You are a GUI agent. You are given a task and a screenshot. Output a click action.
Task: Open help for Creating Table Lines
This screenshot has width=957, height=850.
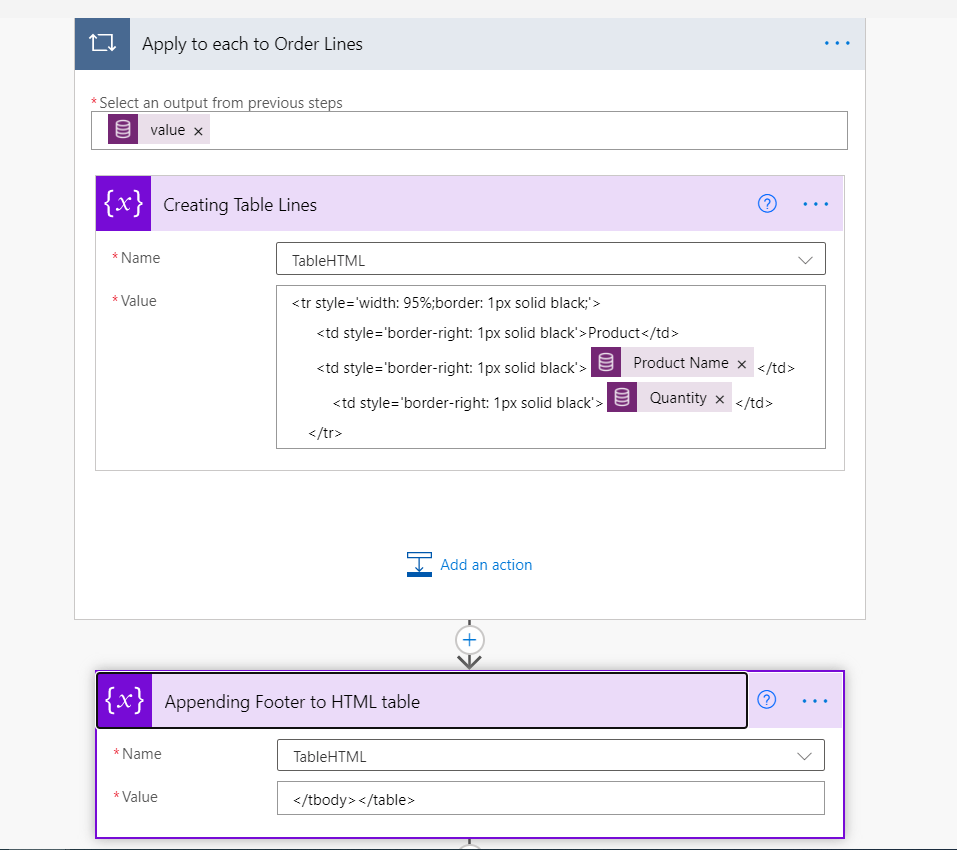[x=767, y=204]
